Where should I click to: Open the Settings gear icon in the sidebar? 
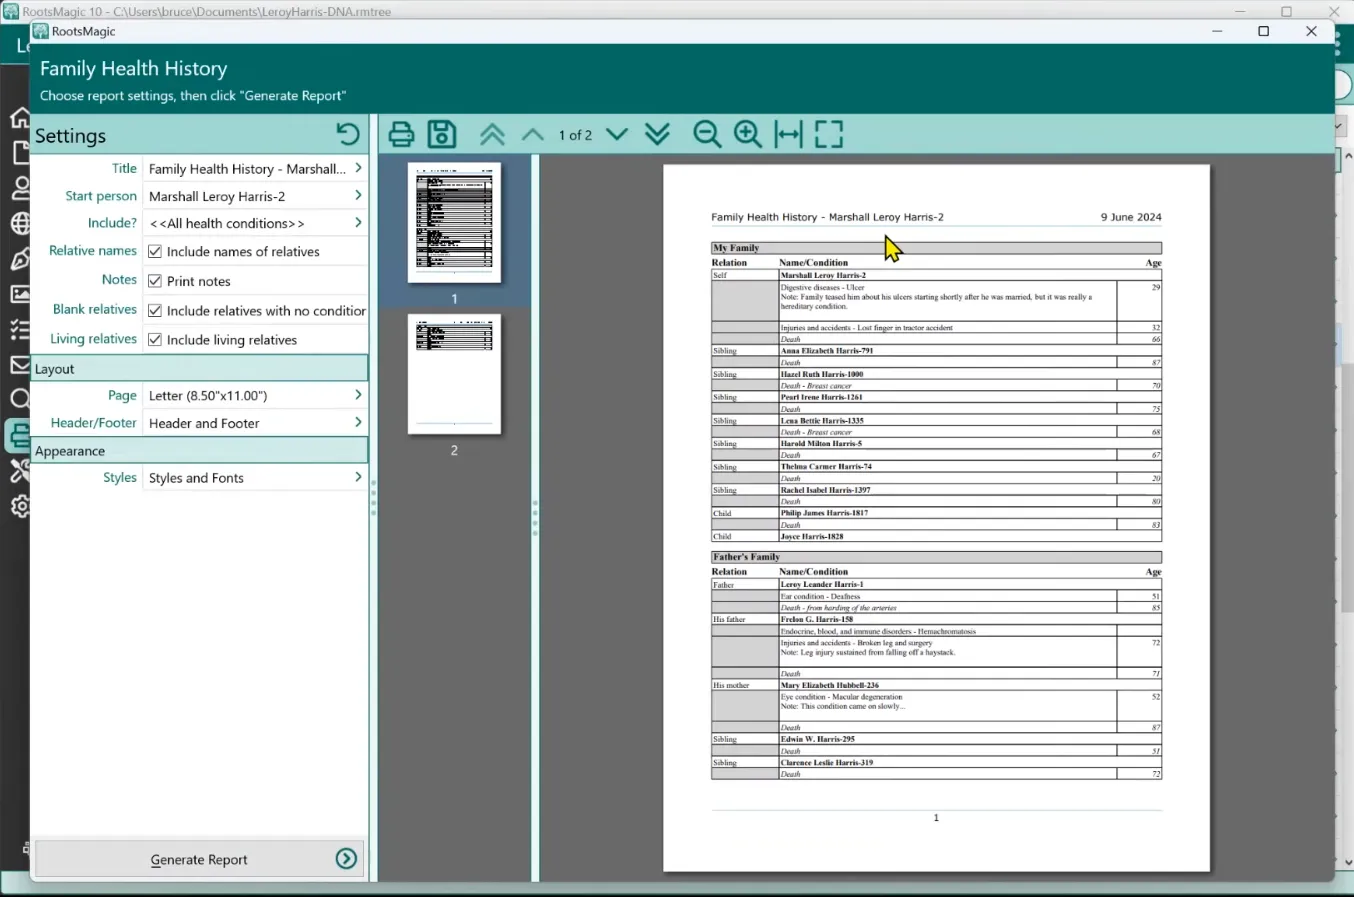tap(20, 507)
